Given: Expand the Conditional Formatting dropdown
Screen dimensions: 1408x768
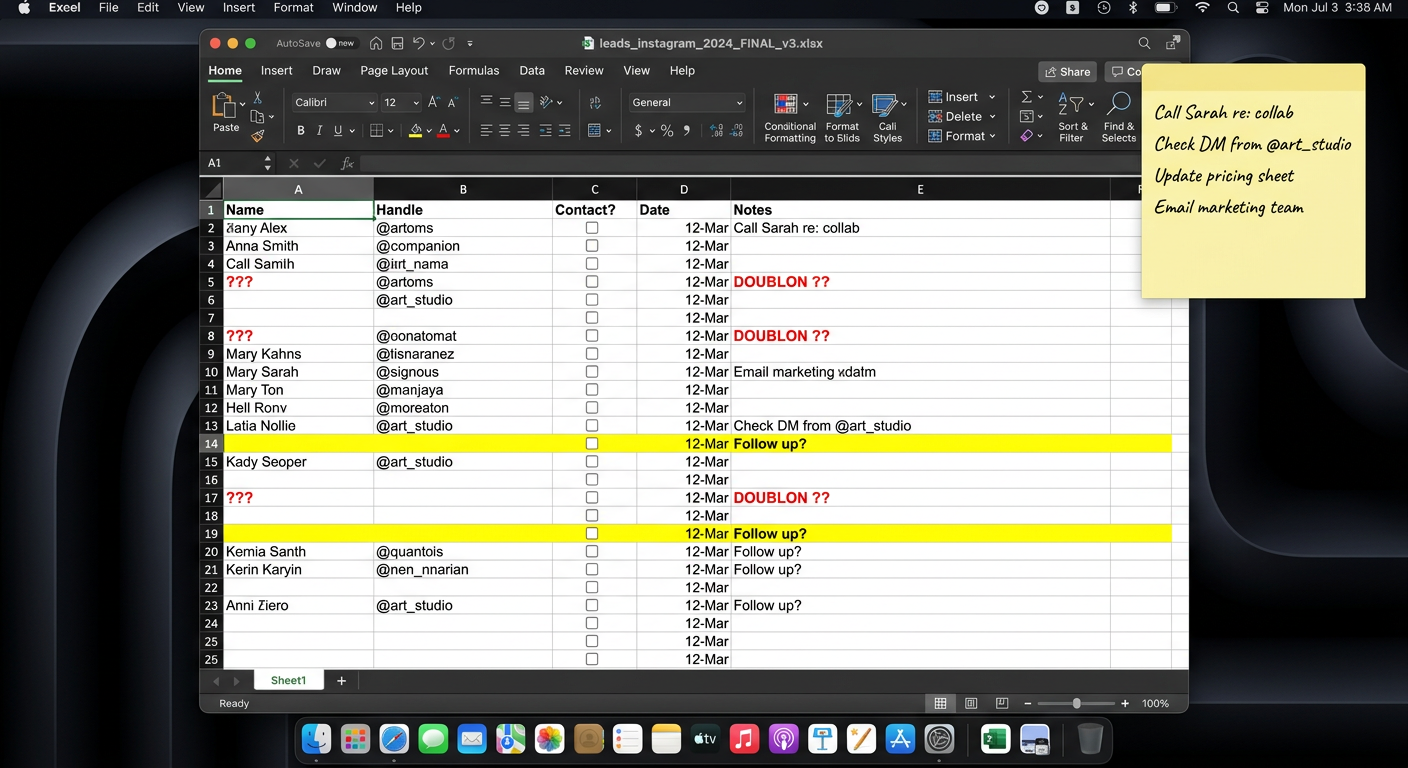Looking at the screenshot, I should point(807,104).
